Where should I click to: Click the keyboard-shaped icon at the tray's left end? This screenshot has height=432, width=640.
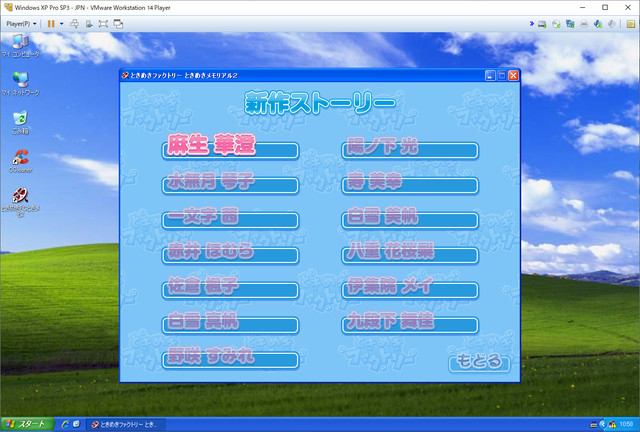point(594,425)
